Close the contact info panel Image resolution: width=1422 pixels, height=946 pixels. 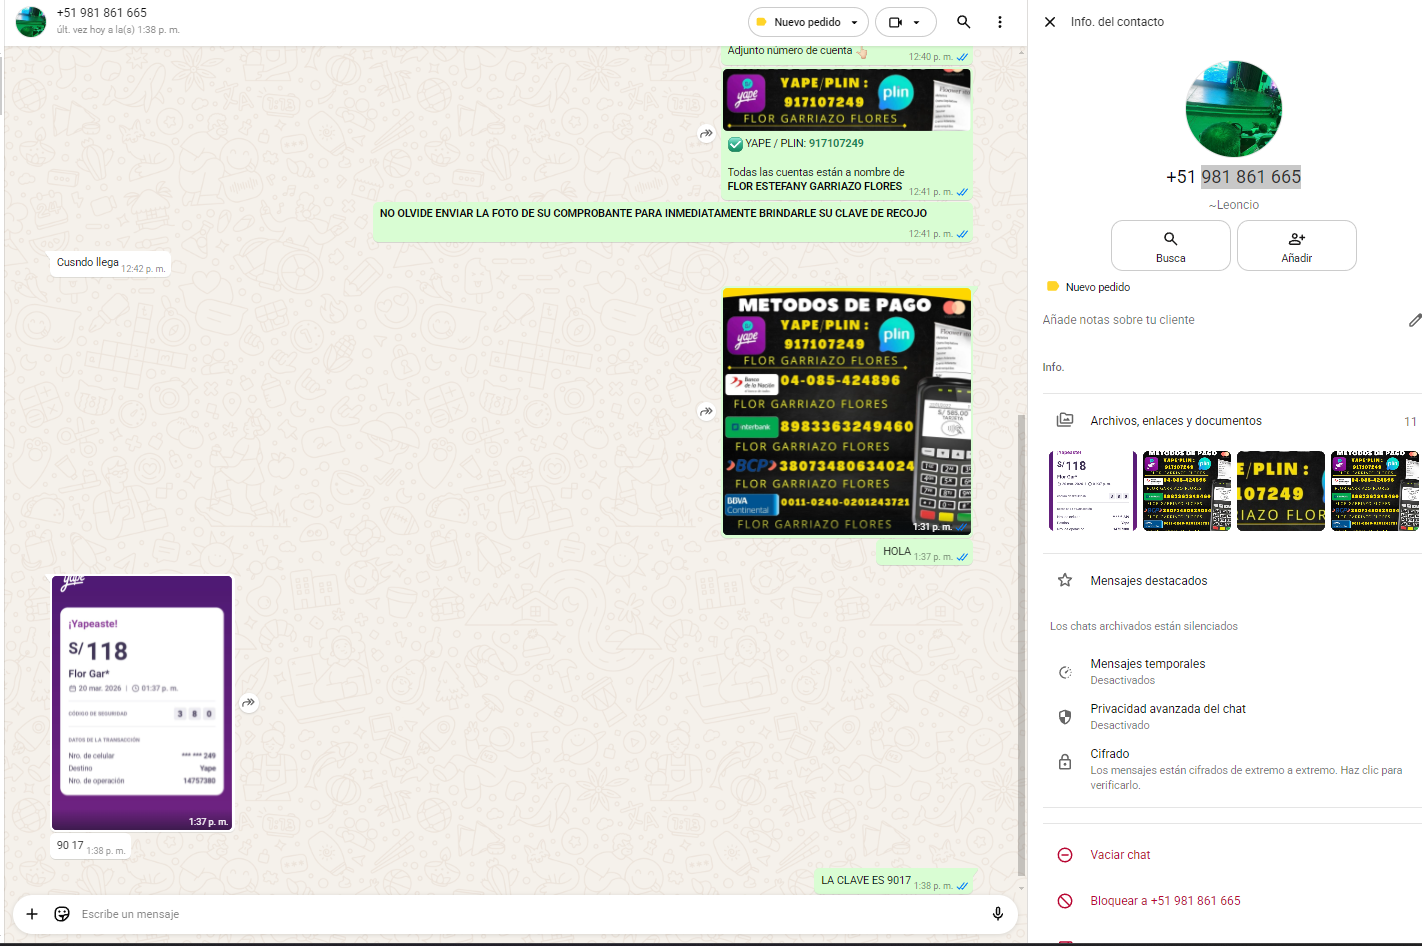(1050, 22)
